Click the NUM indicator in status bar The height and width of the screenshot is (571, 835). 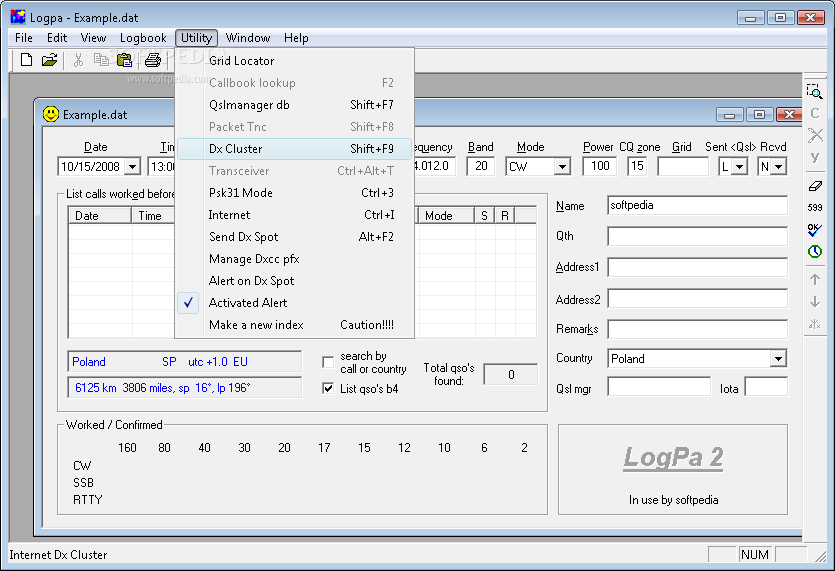pos(755,555)
